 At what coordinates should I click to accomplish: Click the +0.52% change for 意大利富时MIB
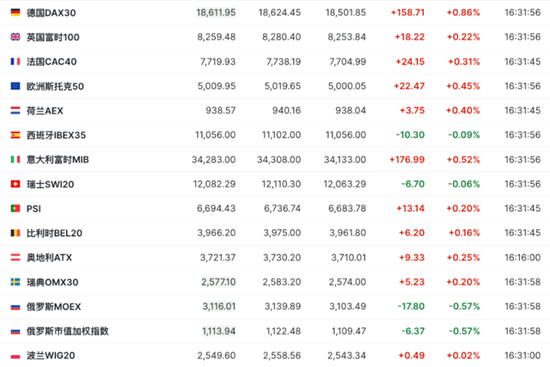tap(463, 160)
